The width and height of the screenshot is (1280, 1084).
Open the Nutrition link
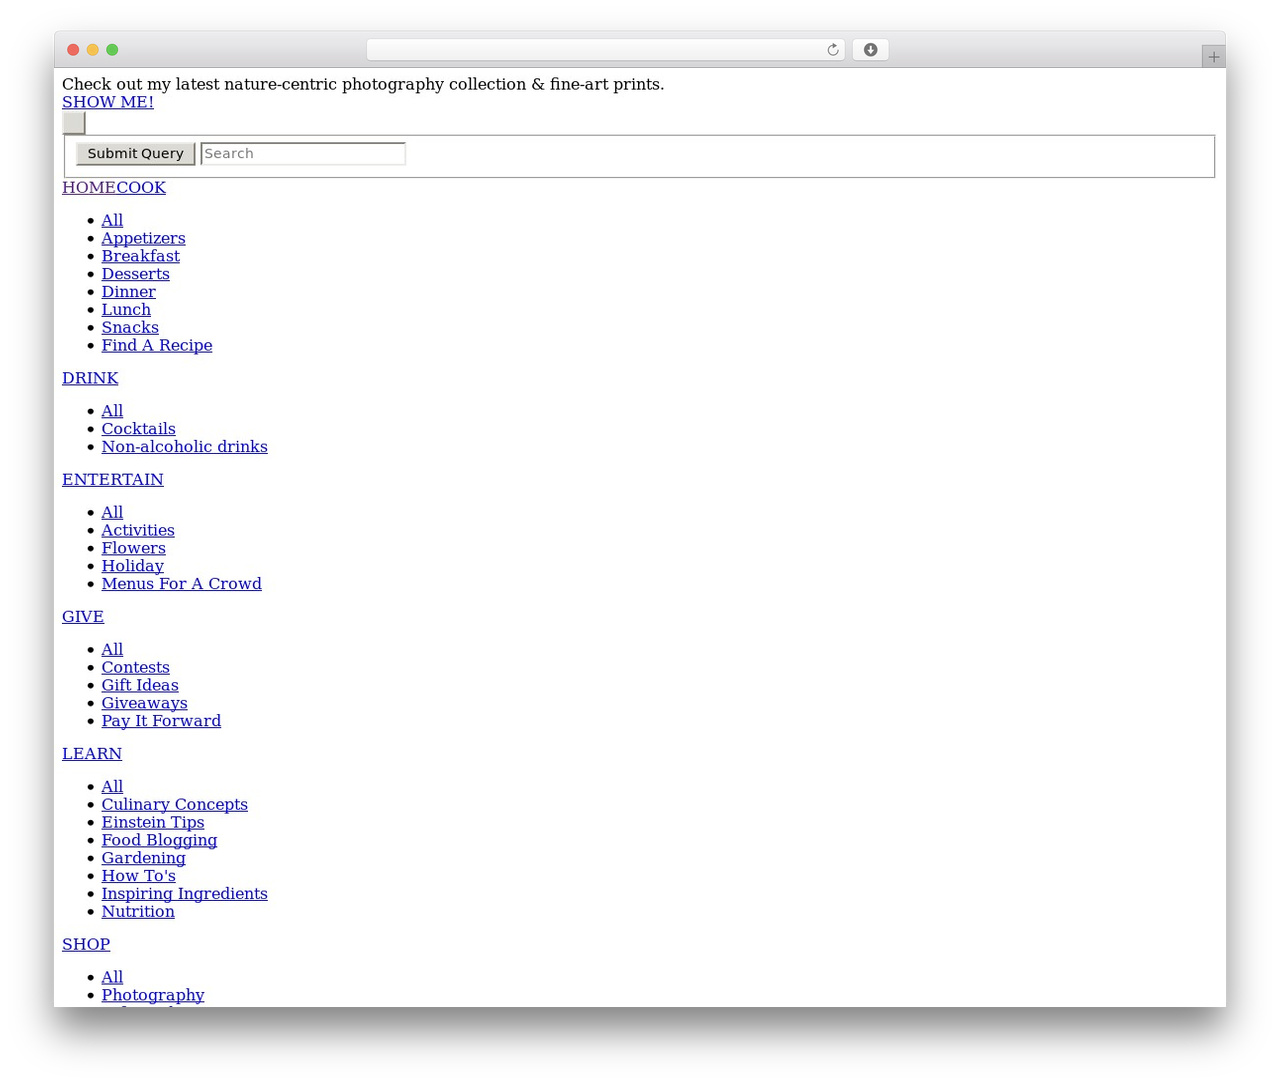pyautogui.click(x=138, y=912)
